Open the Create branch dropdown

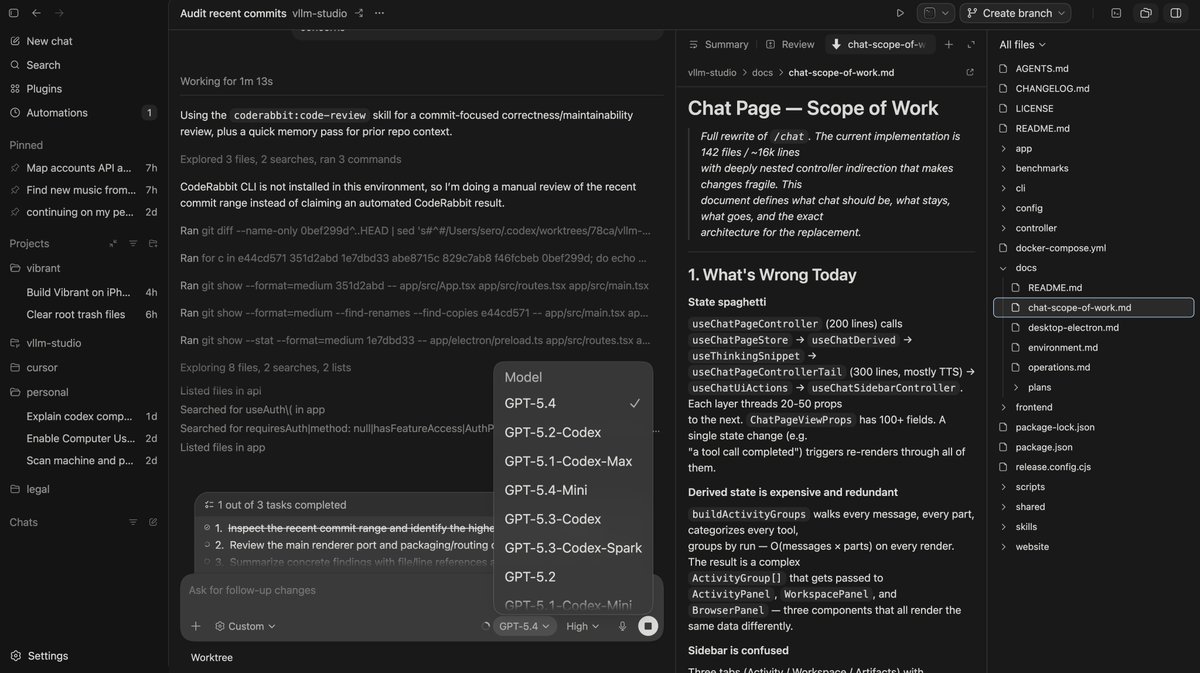click(x=1015, y=13)
